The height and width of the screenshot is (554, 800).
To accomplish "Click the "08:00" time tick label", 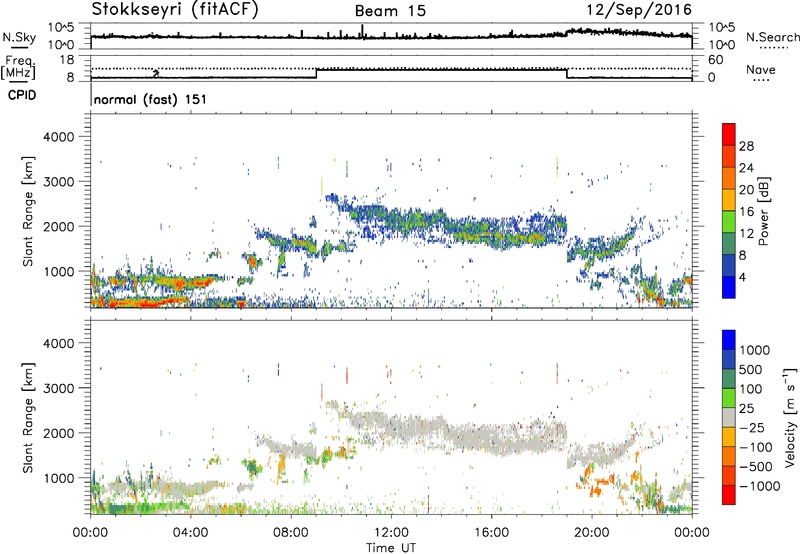I will 291,533.
